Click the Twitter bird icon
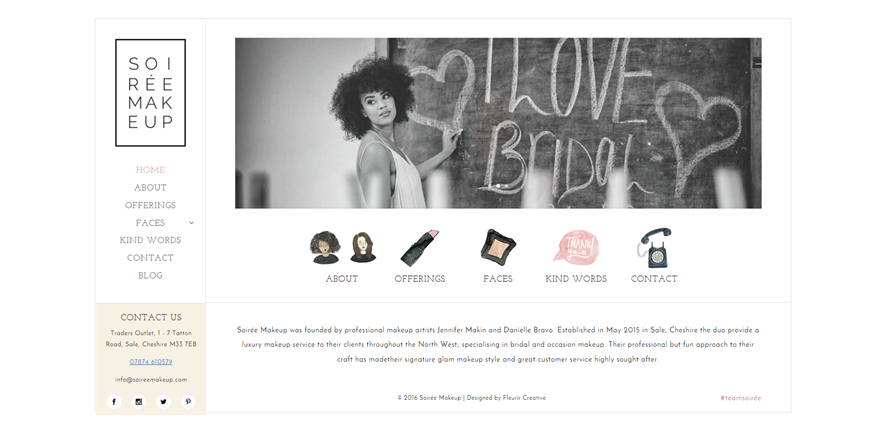 click(x=163, y=401)
